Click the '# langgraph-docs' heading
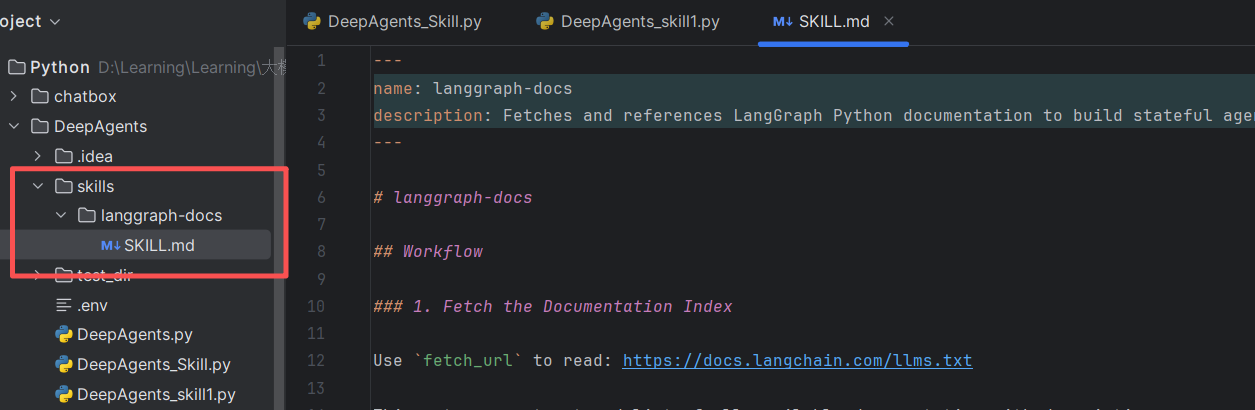This screenshot has width=1255, height=410. pyautogui.click(x=453, y=198)
